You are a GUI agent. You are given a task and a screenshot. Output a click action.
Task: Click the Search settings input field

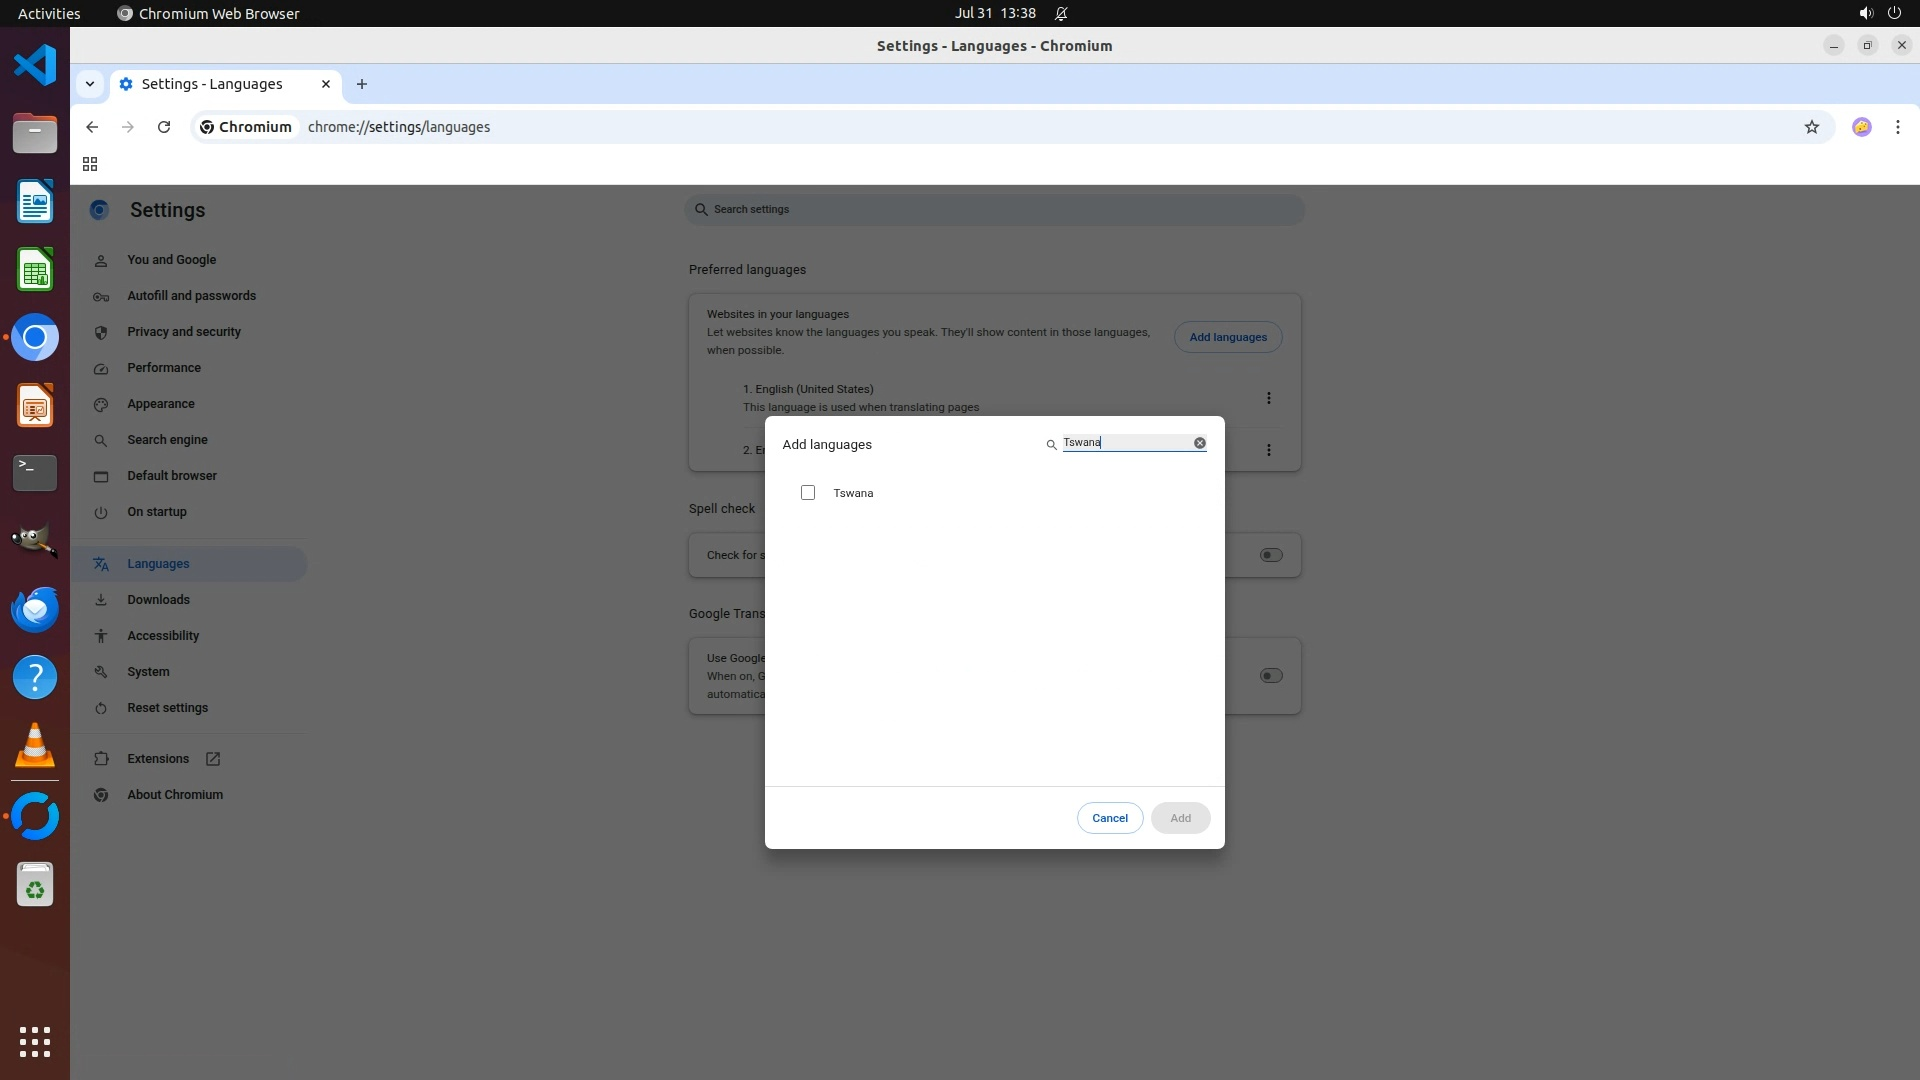[x=994, y=210]
